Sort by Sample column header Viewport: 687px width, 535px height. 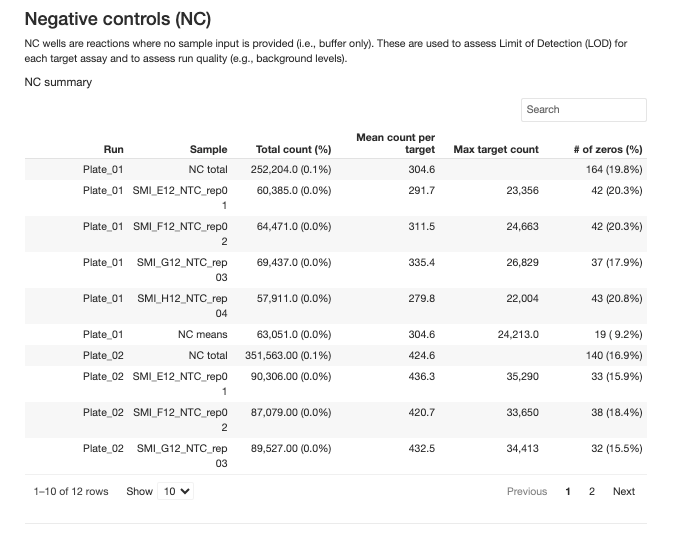coord(208,149)
